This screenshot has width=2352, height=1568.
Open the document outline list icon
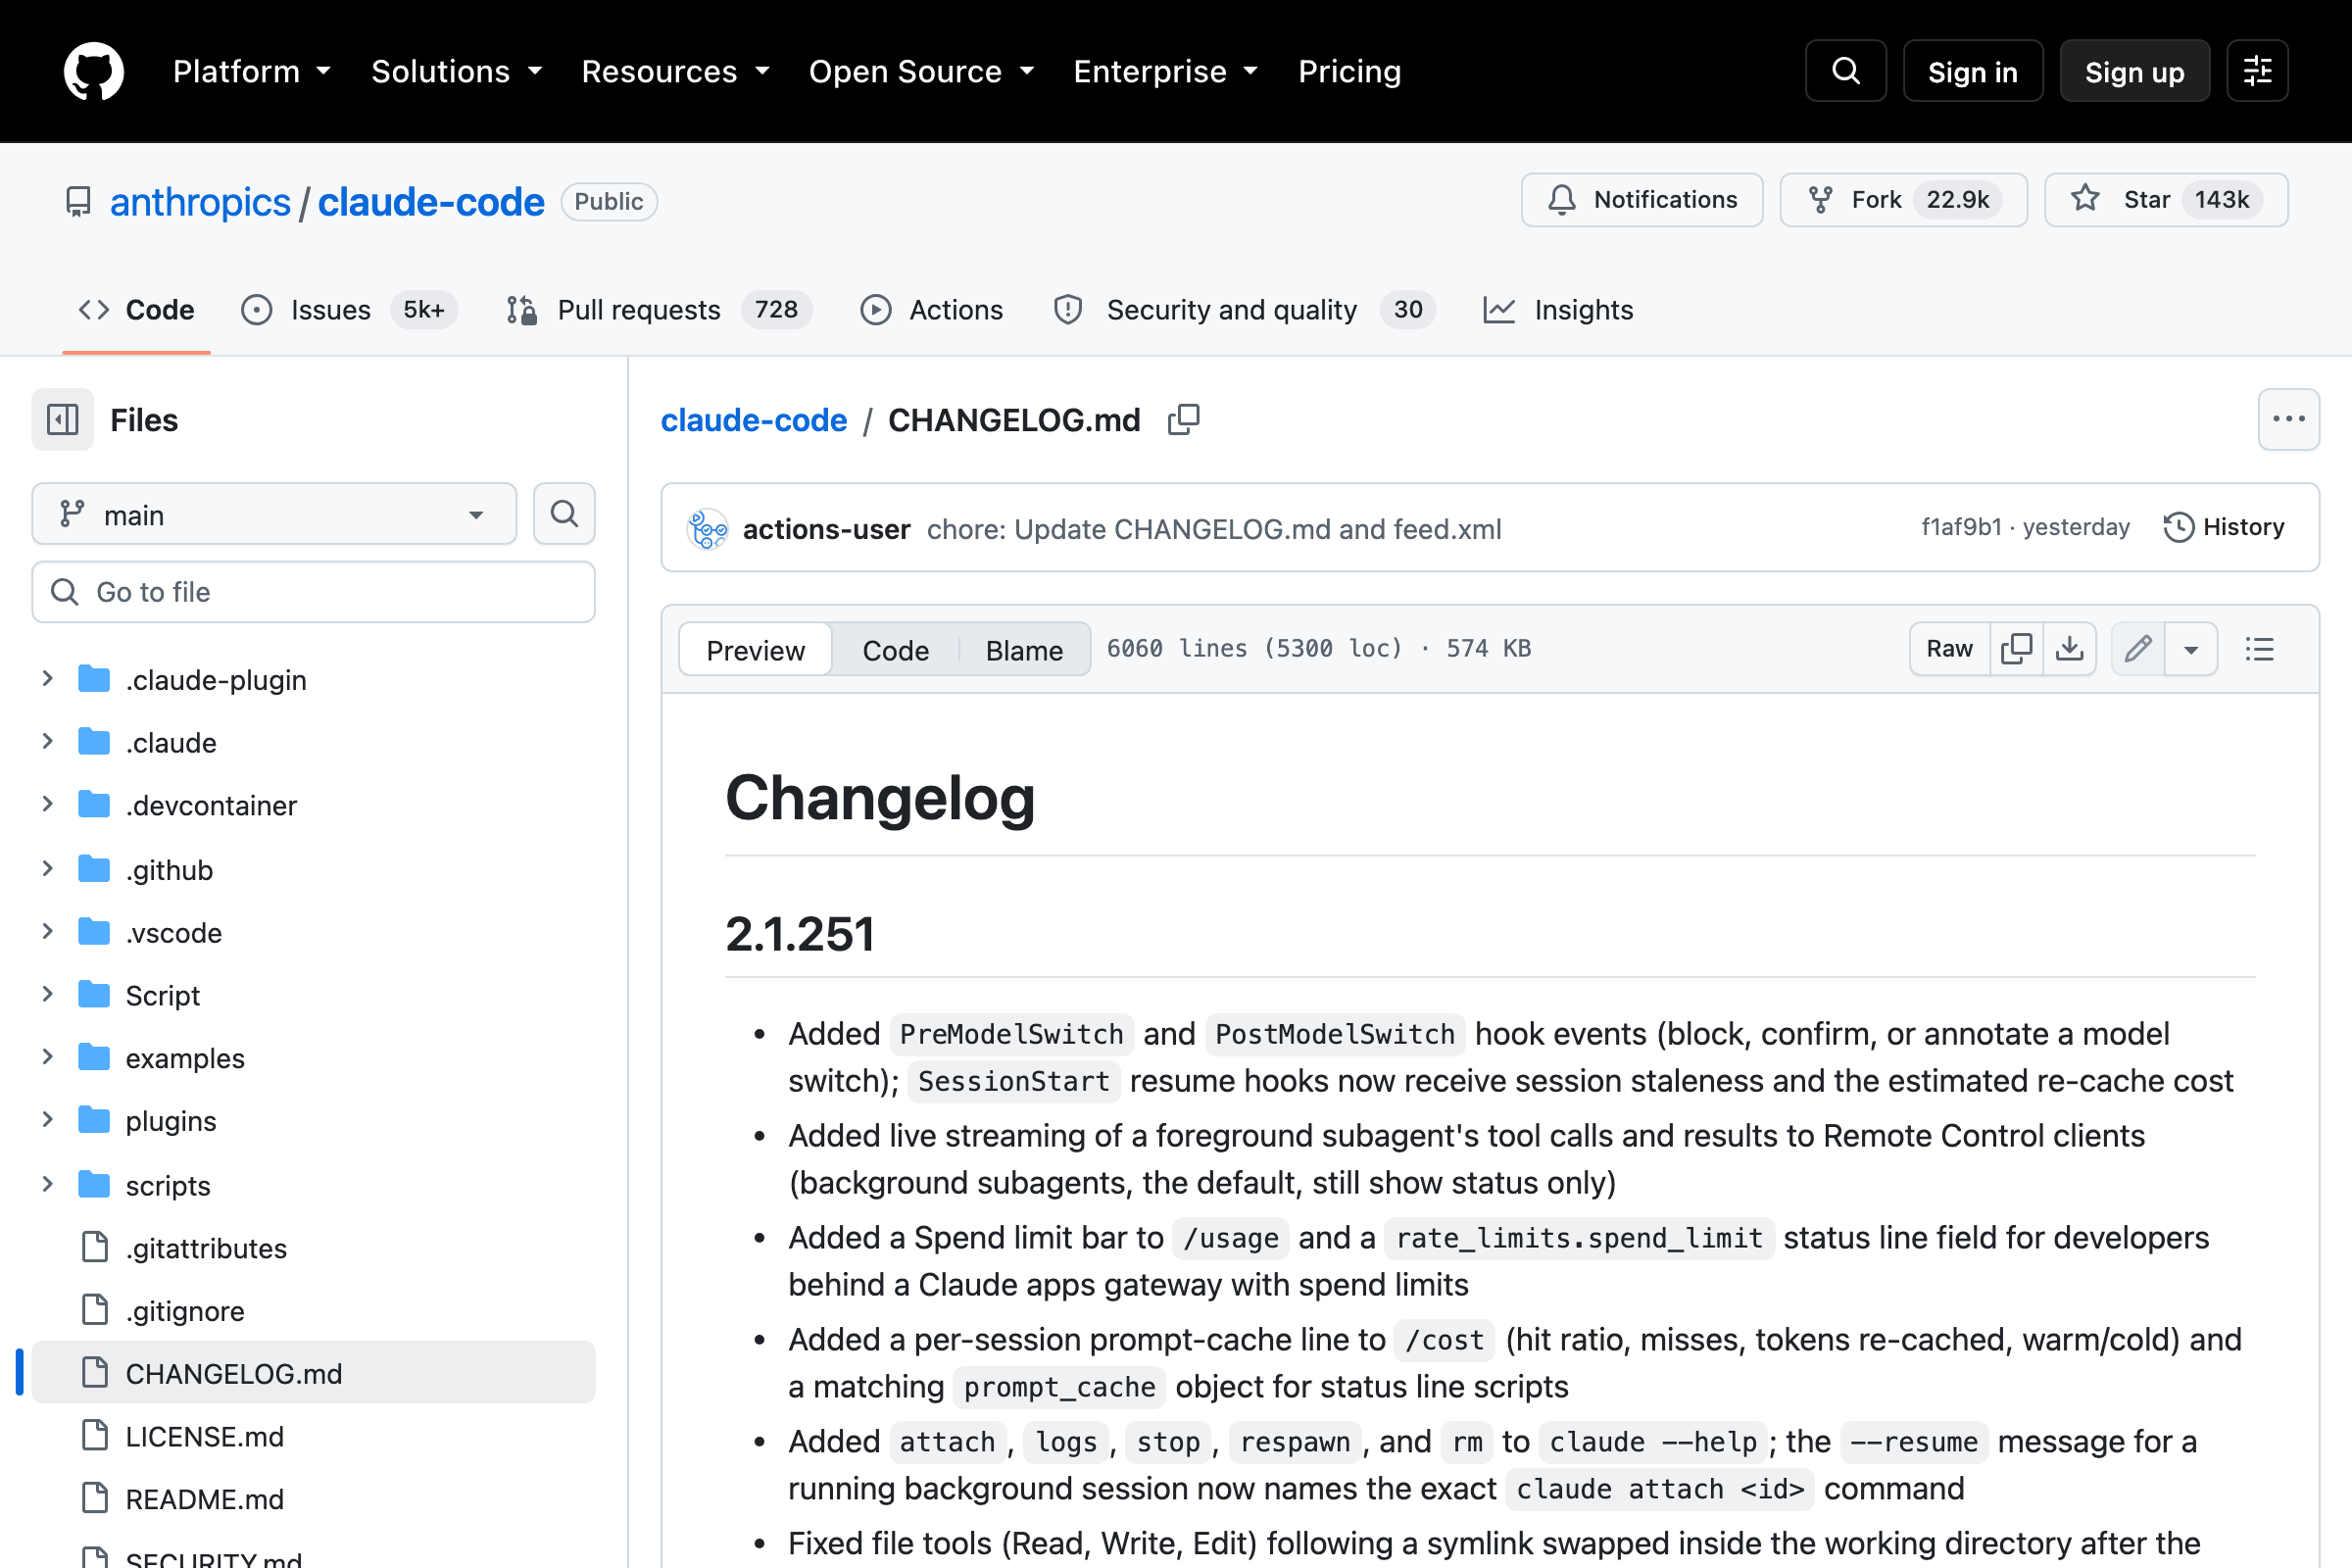click(2259, 649)
